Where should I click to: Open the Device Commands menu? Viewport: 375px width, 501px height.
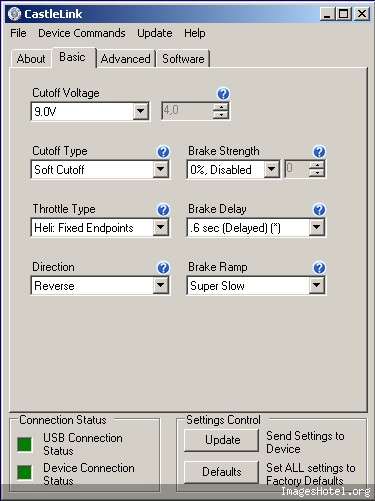[x=82, y=33]
